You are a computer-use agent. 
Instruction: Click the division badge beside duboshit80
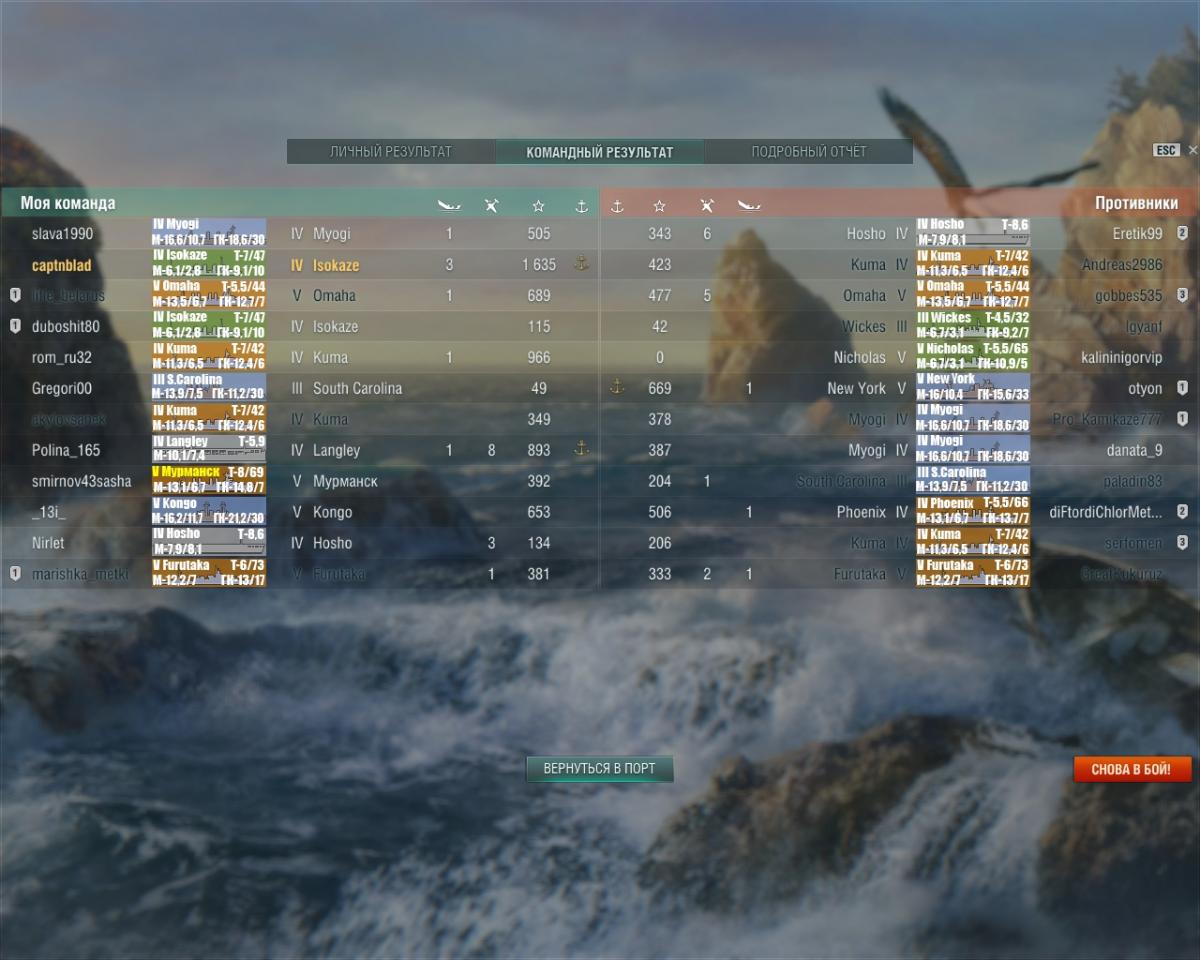(x=15, y=326)
